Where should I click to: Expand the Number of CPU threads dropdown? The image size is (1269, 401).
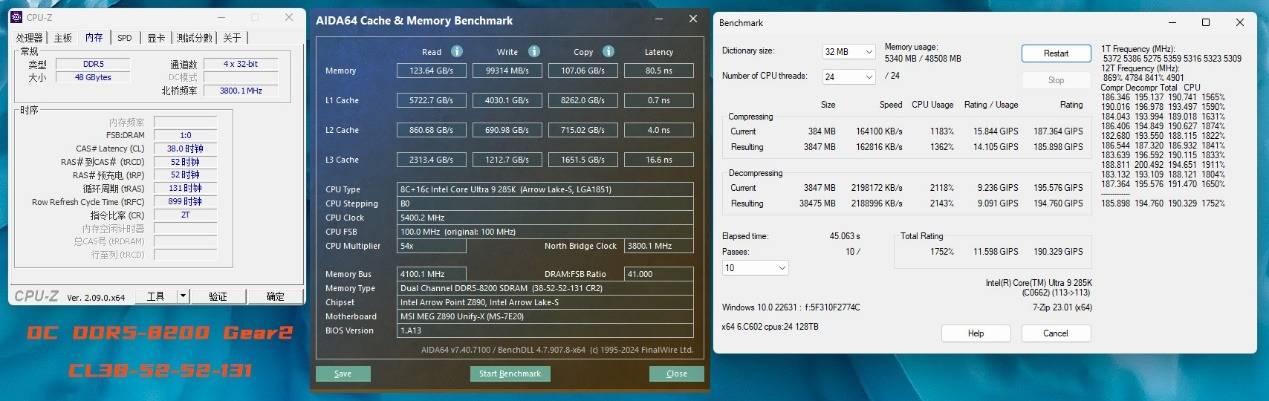tap(848, 77)
